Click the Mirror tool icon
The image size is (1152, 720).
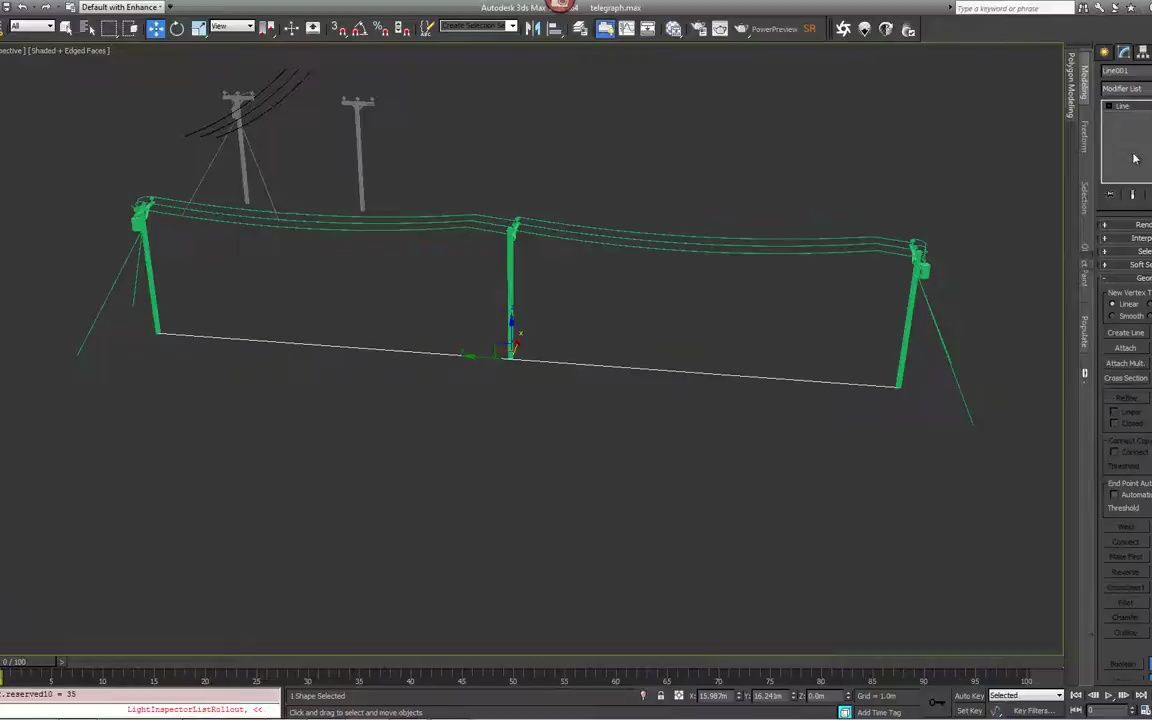(533, 28)
